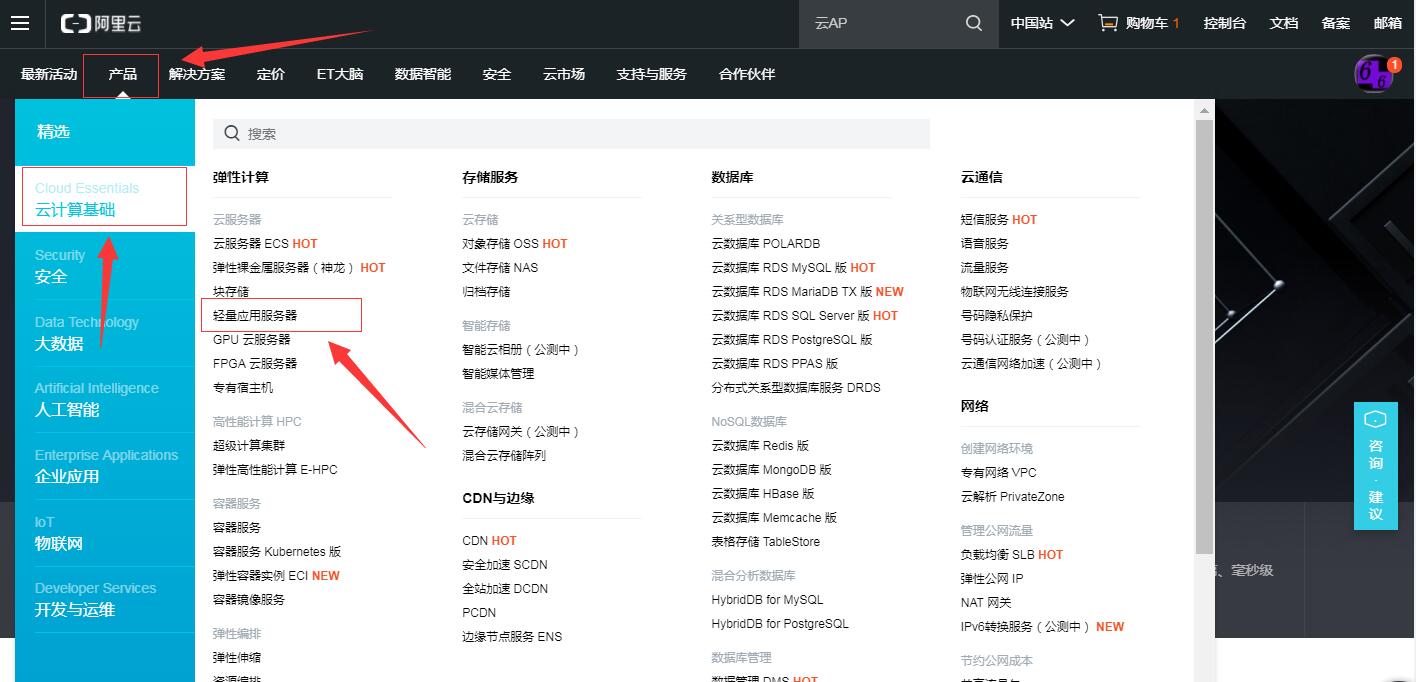Open 表格存储 TableStore link
The image size is (1416, 682).
click(766, 541)
